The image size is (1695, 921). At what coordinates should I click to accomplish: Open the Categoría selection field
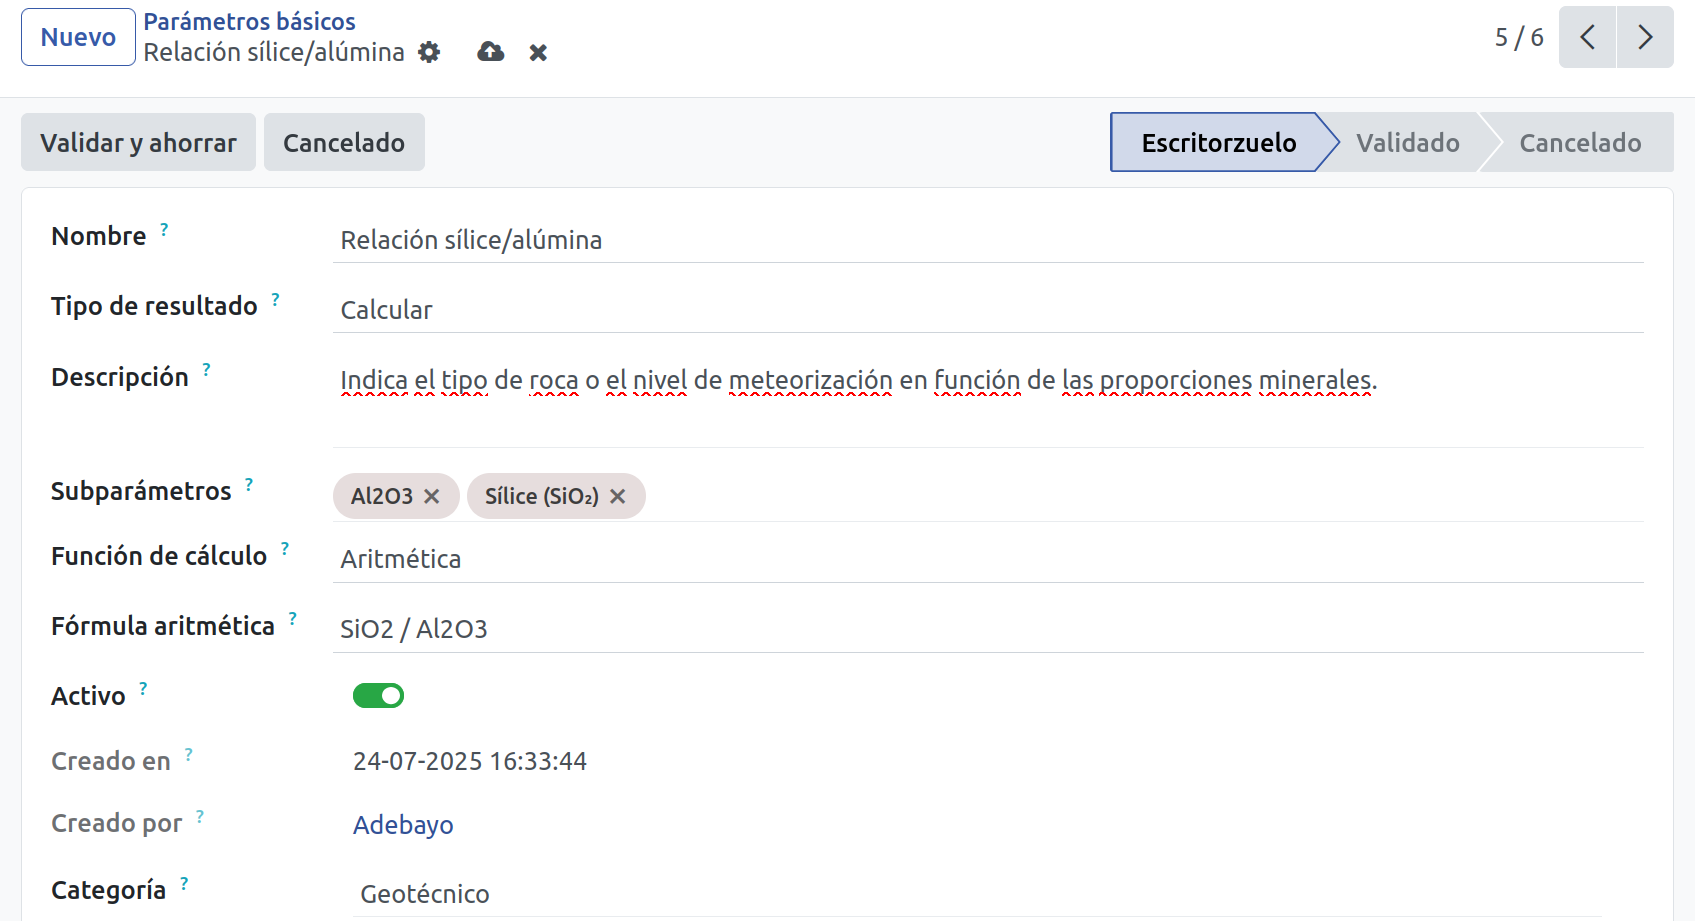tap(978, 894)
